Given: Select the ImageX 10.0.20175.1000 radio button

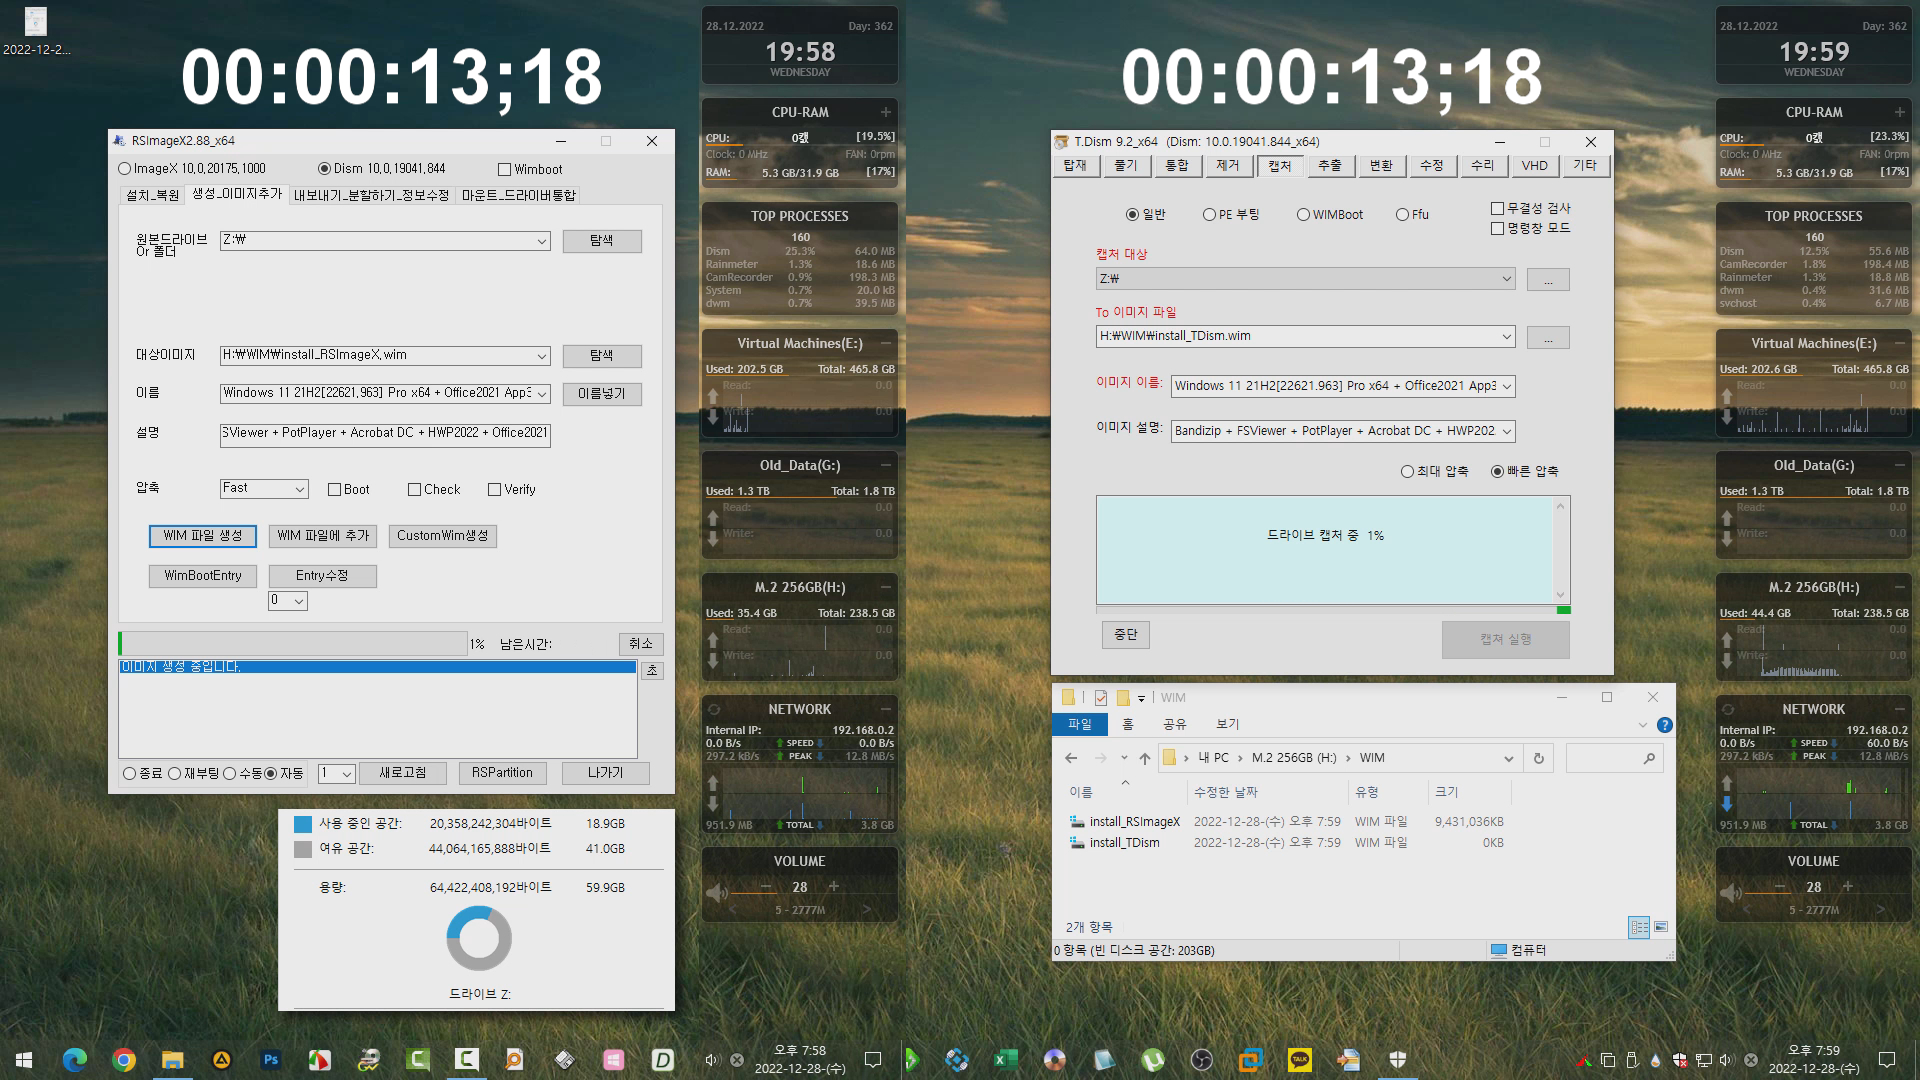Looking at the screenshot, I should click(125, 169).
